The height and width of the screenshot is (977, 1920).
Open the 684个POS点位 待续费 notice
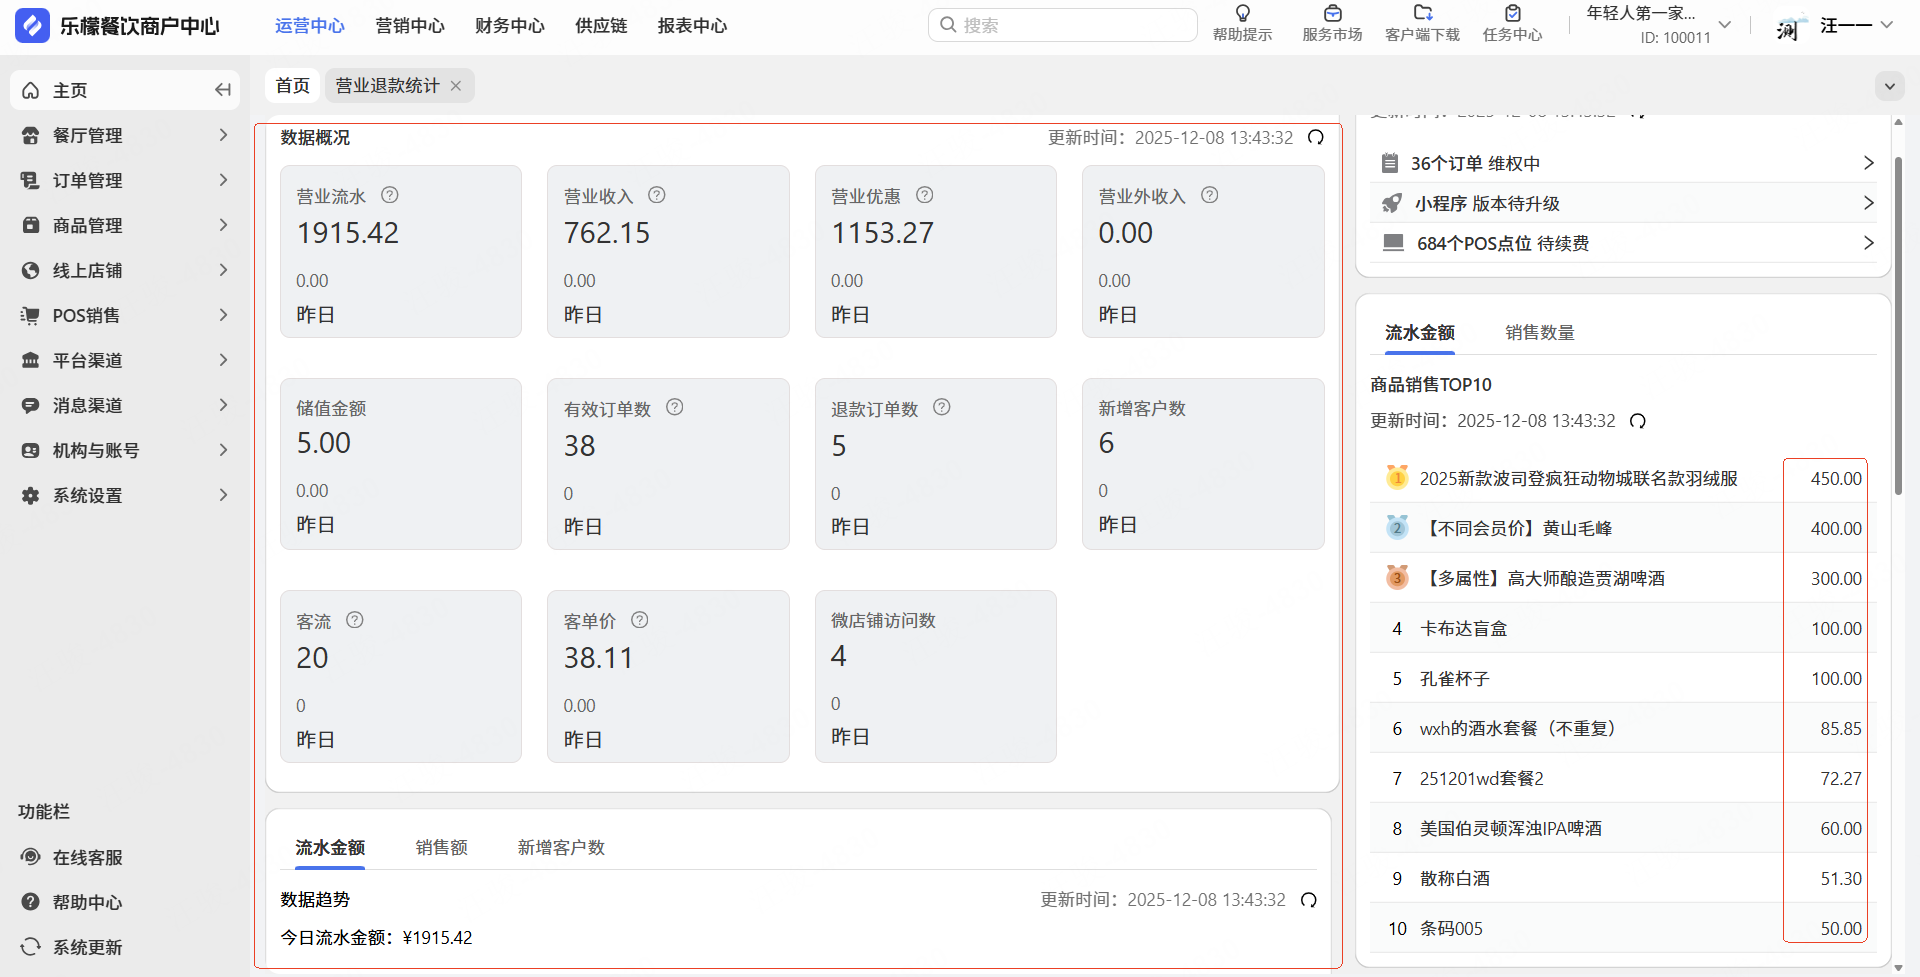pyautogui.click(x=1623, y=243)
